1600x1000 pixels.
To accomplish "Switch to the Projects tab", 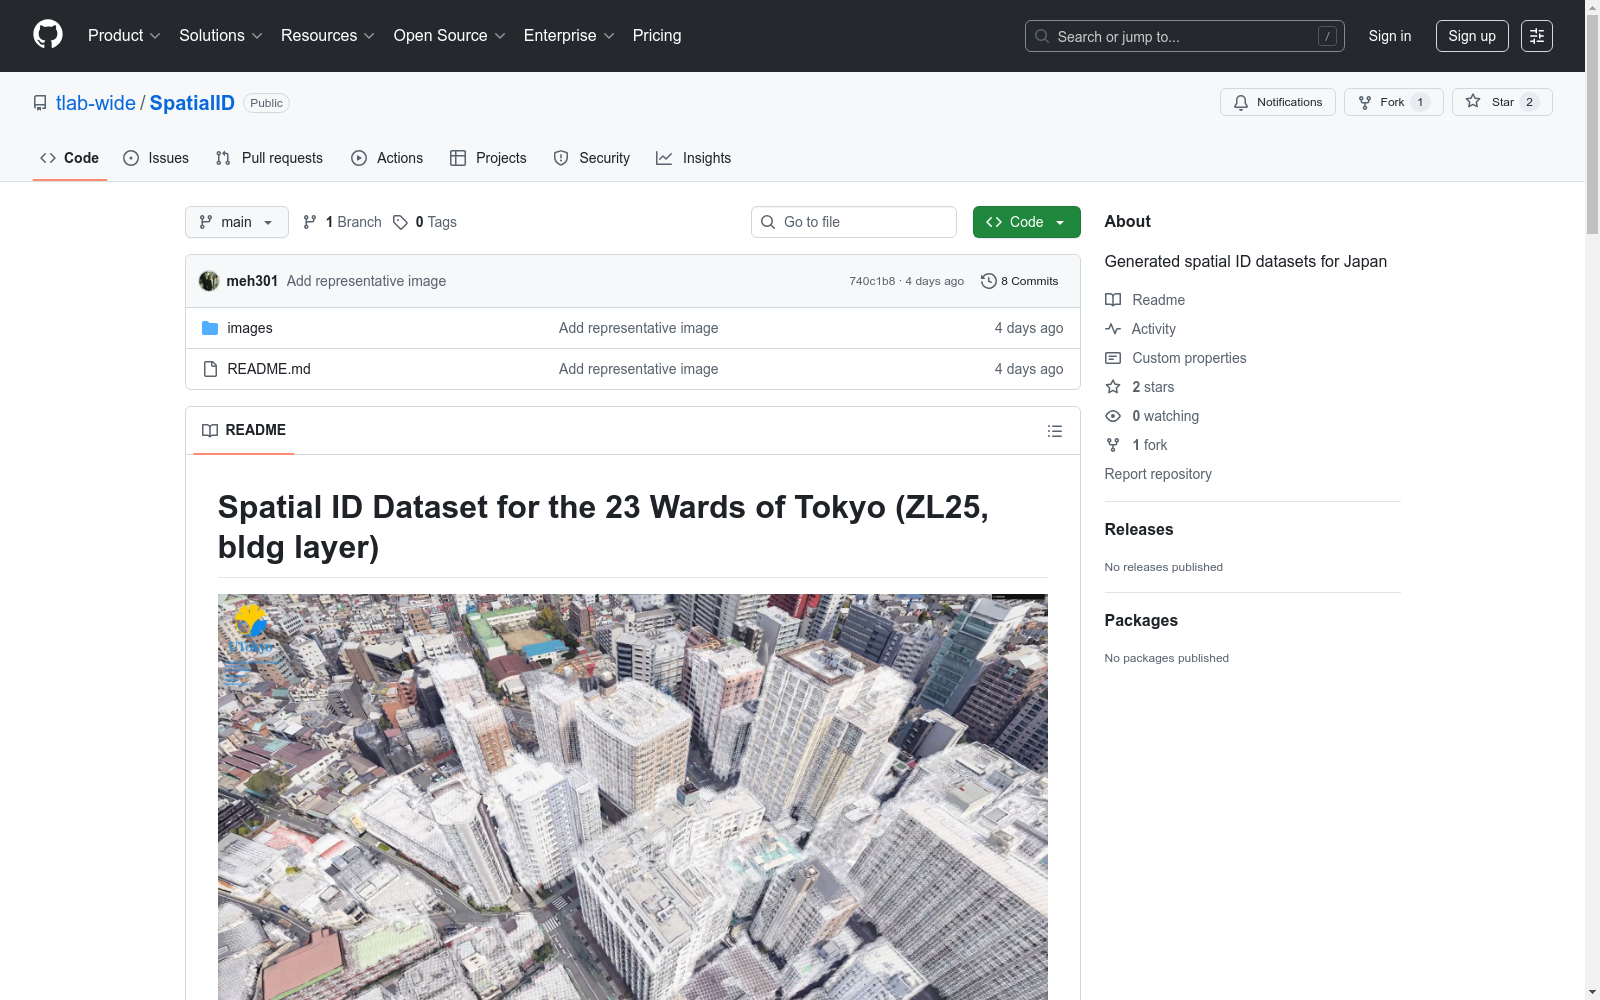I will [488, 158].
